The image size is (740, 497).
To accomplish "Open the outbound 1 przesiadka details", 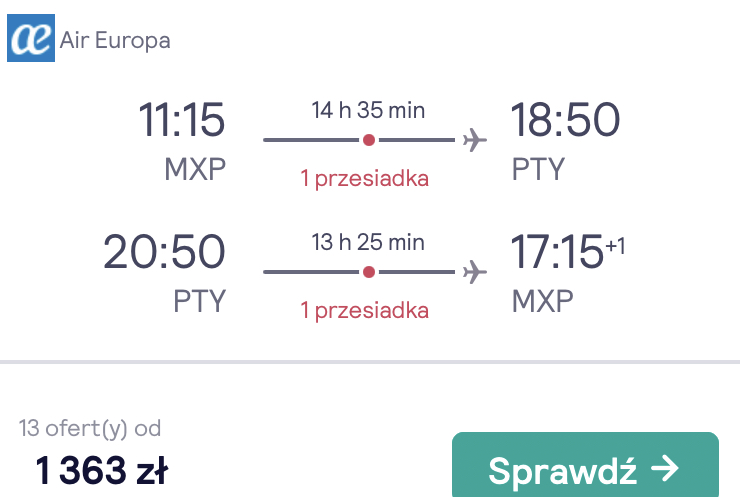I will 364,179.
